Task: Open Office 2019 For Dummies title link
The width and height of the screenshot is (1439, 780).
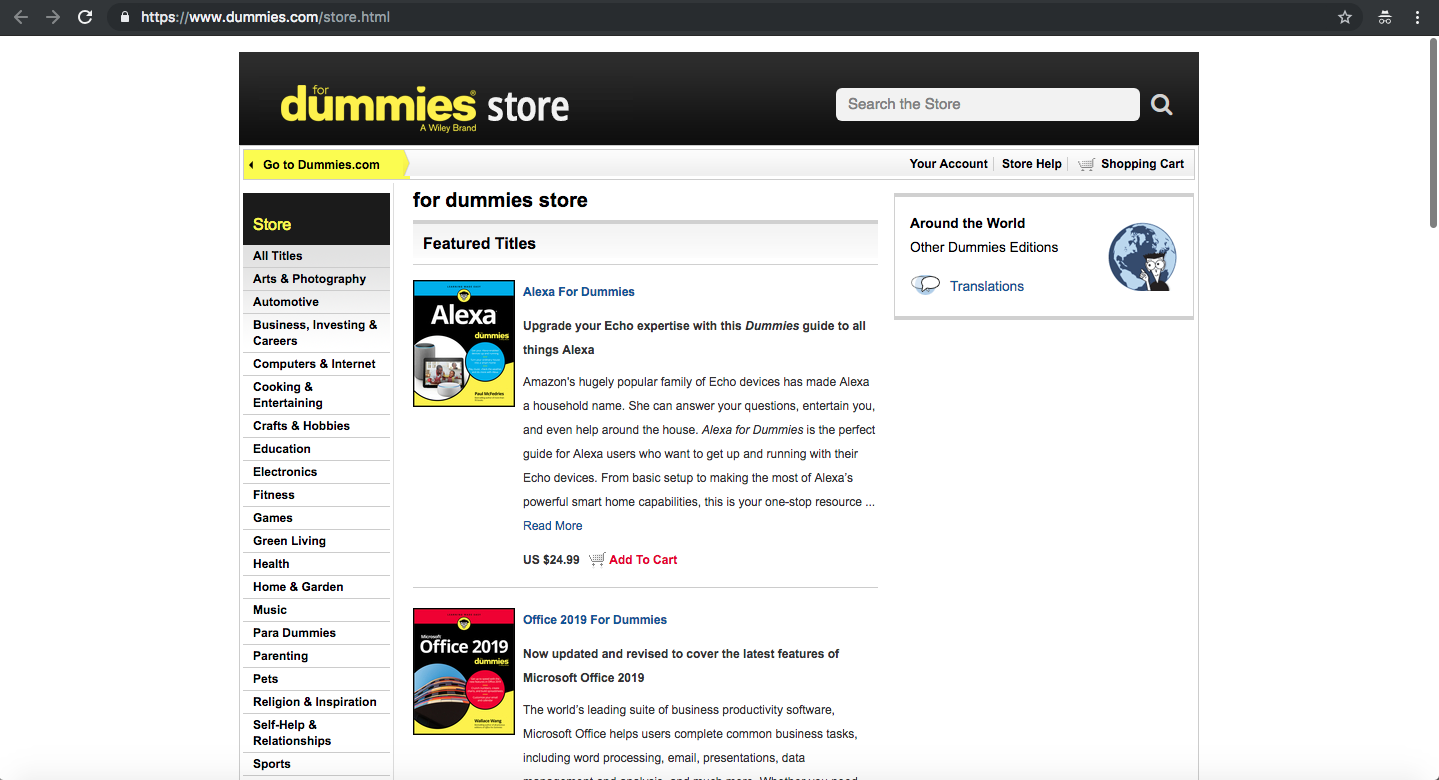Action: pos(595,620)
